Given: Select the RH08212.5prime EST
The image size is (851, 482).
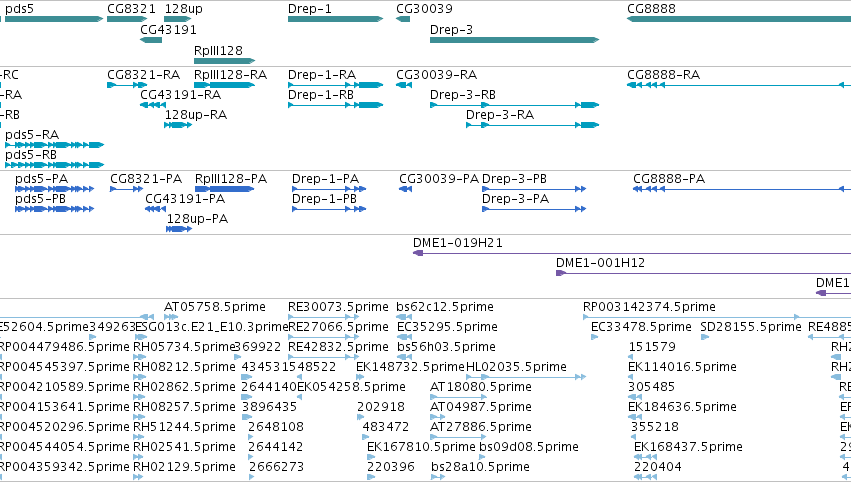Looking at the screenshot, I should 139,377.
